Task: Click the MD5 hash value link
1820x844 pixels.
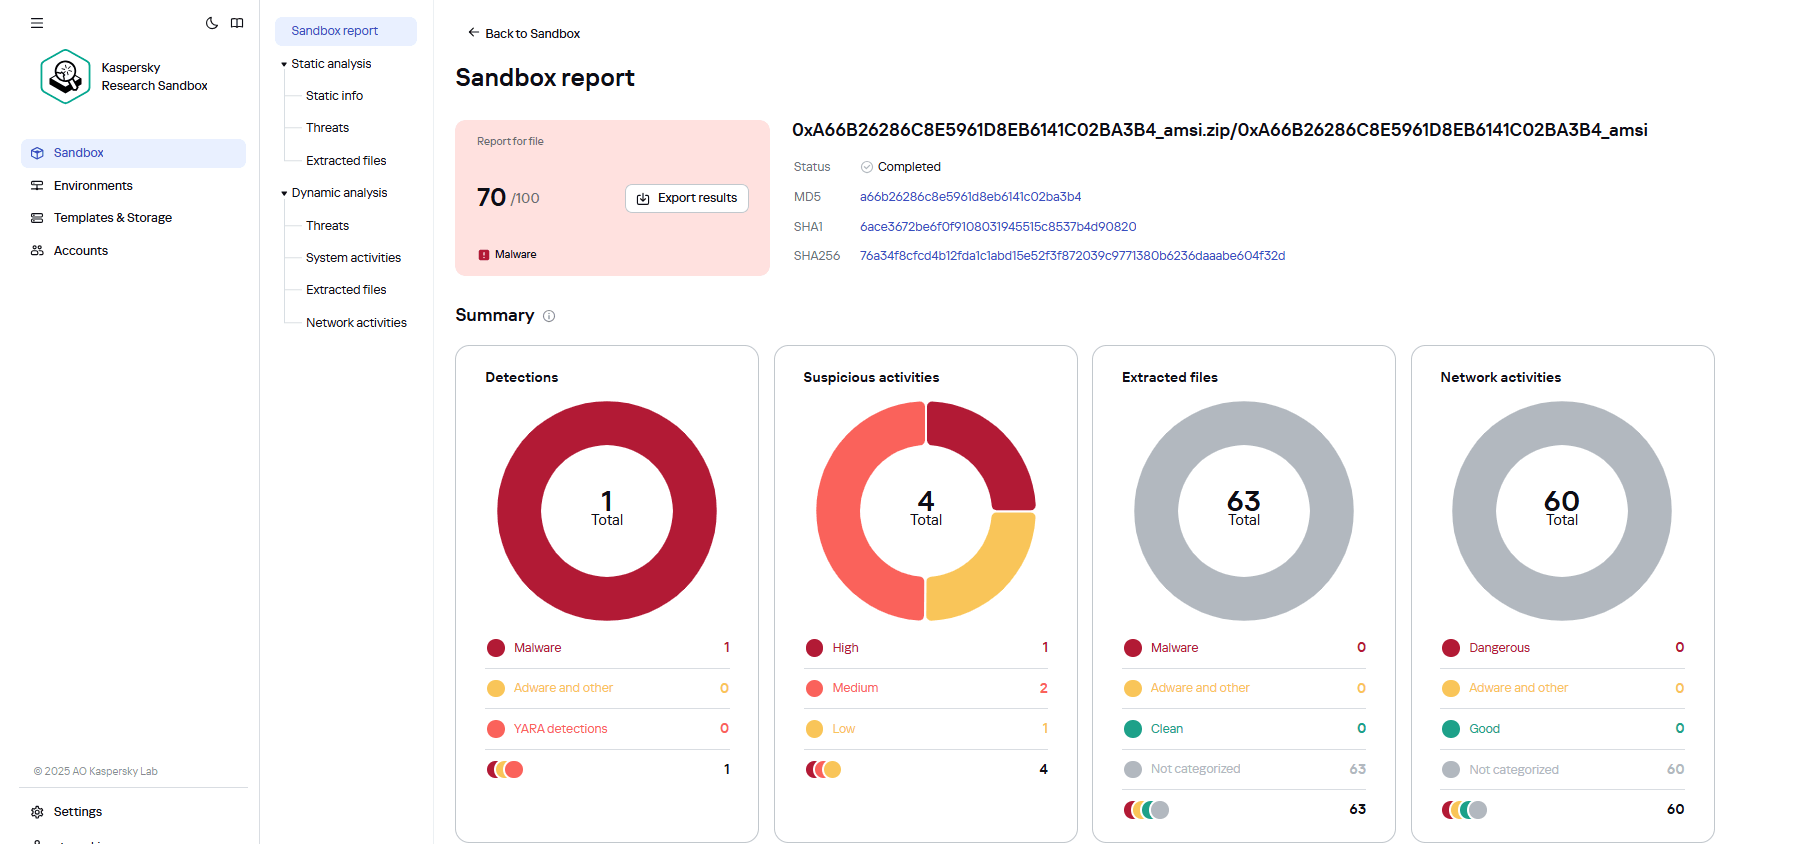Action: (x=970, y=197)
